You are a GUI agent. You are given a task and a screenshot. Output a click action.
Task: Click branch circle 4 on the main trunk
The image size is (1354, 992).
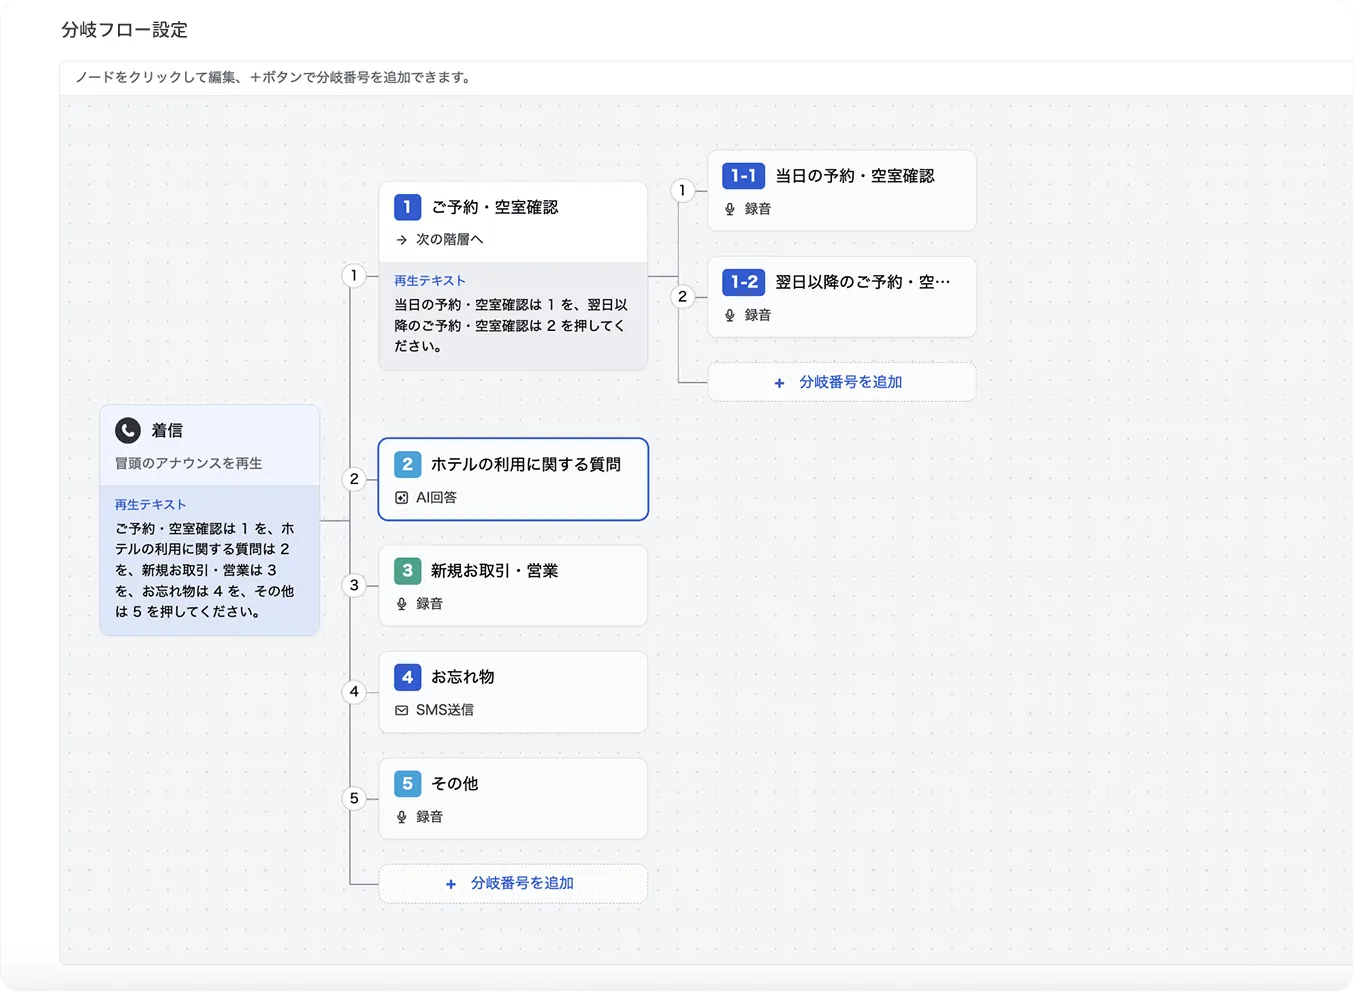[354, 691]
